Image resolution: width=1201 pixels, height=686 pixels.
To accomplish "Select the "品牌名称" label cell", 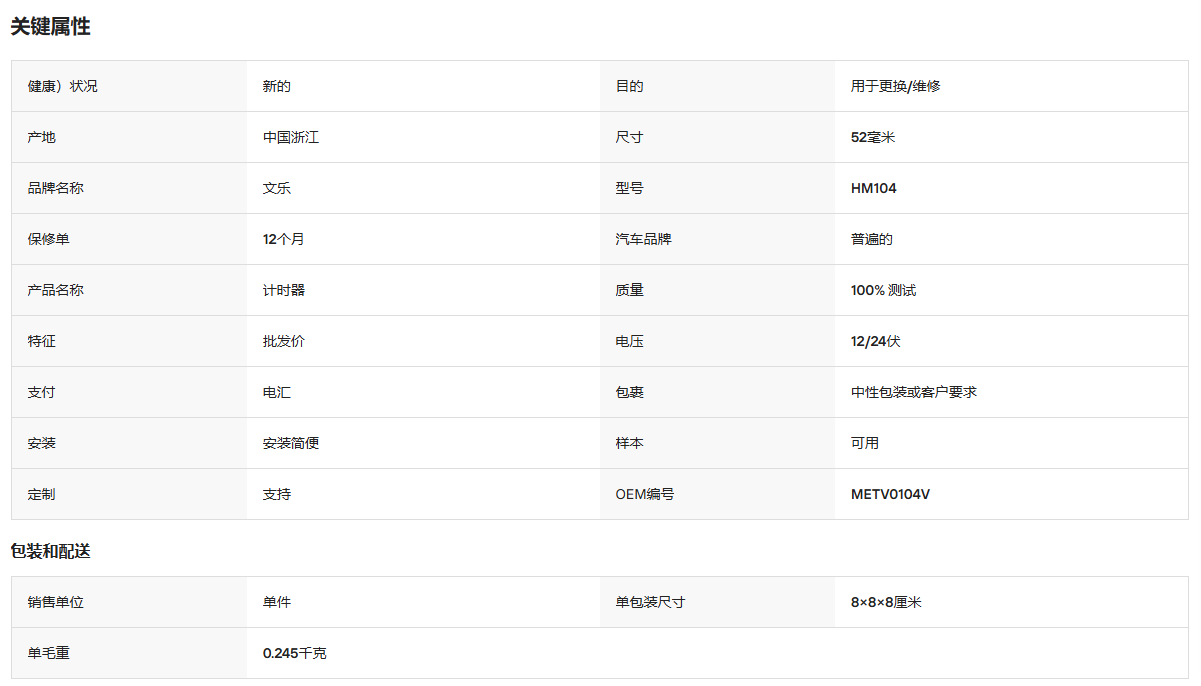I will pyautogui.click(x=129, y=188).
